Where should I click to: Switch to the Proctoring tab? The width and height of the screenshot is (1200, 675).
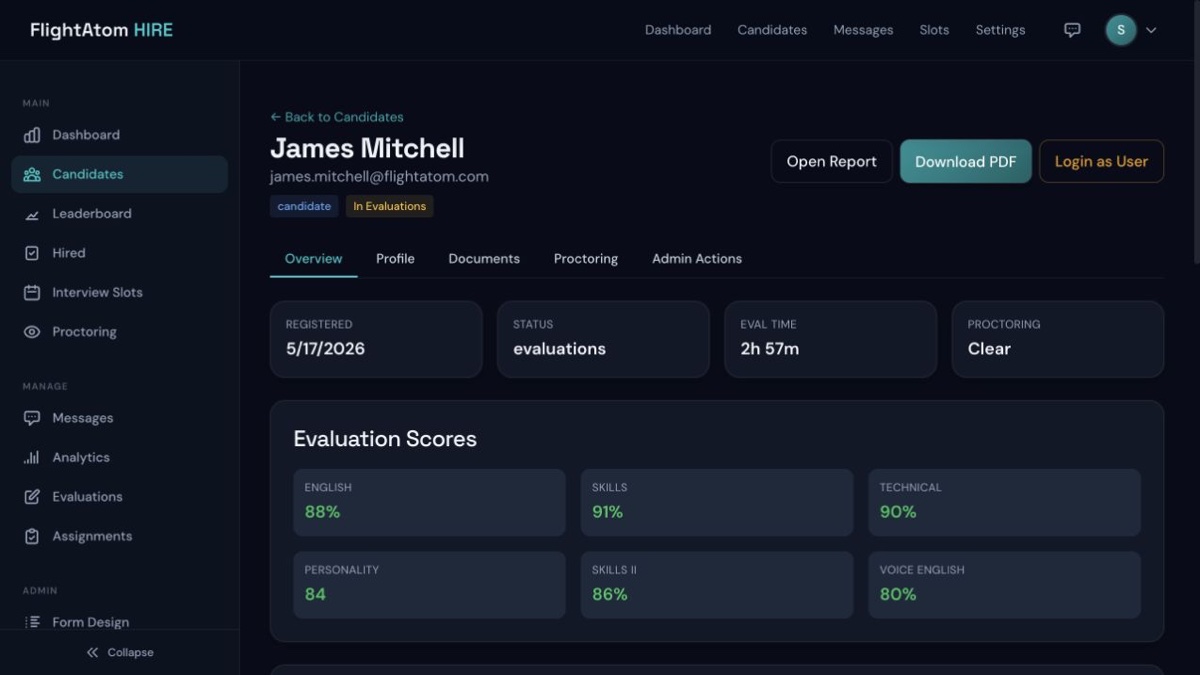point(586,259)
